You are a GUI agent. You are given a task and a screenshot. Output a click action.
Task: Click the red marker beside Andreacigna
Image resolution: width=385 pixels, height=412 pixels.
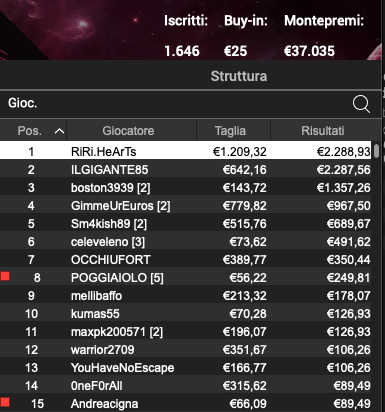(x=5, y=402)
